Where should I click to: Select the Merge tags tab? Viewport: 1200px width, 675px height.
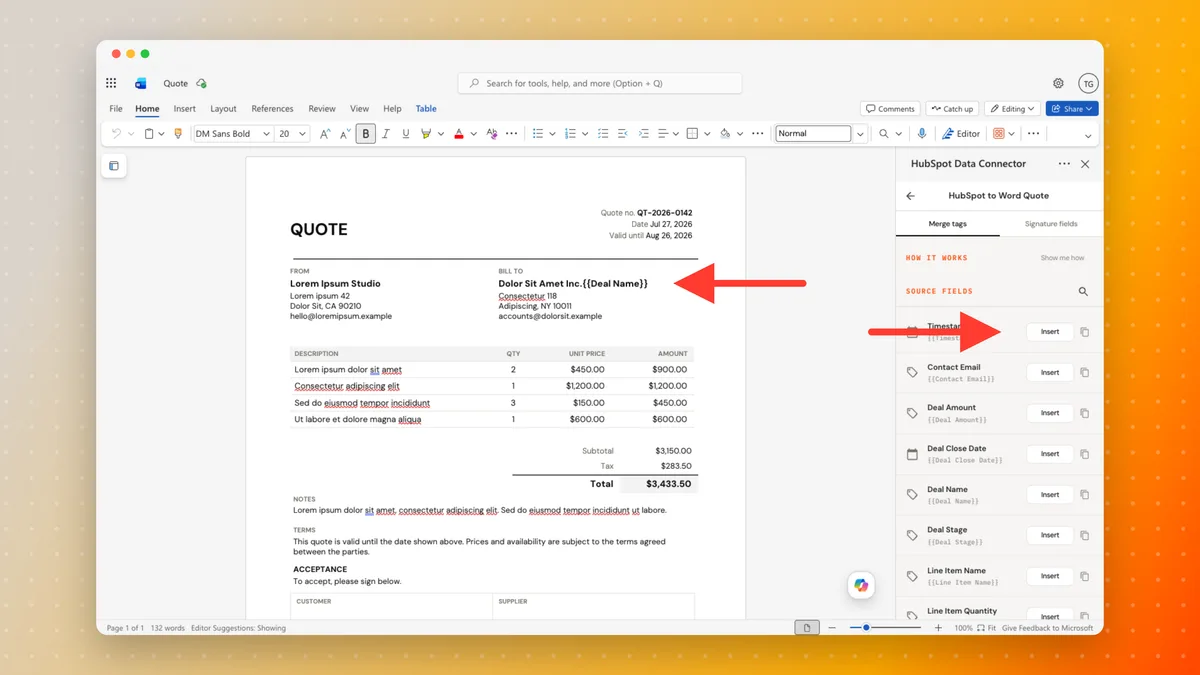tap(947, 224)
